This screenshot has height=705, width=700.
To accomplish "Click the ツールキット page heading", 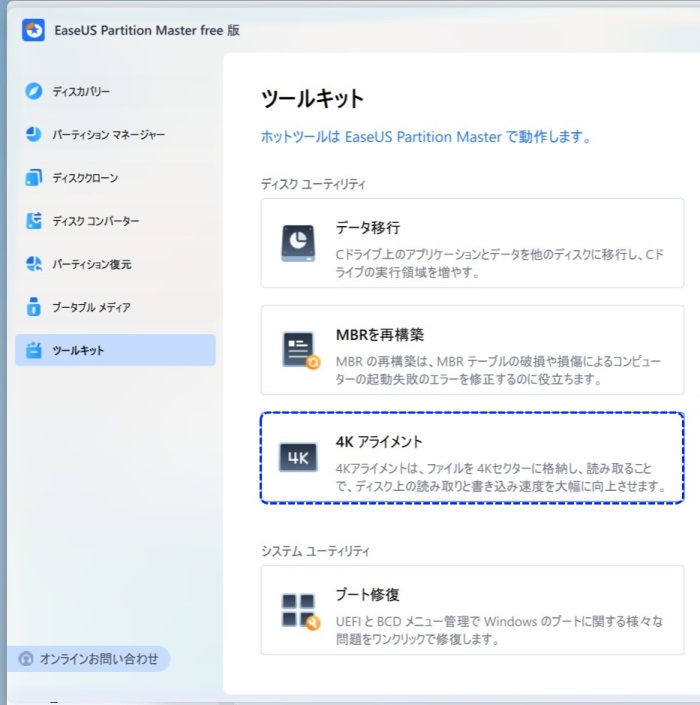I will coord(312,98).
